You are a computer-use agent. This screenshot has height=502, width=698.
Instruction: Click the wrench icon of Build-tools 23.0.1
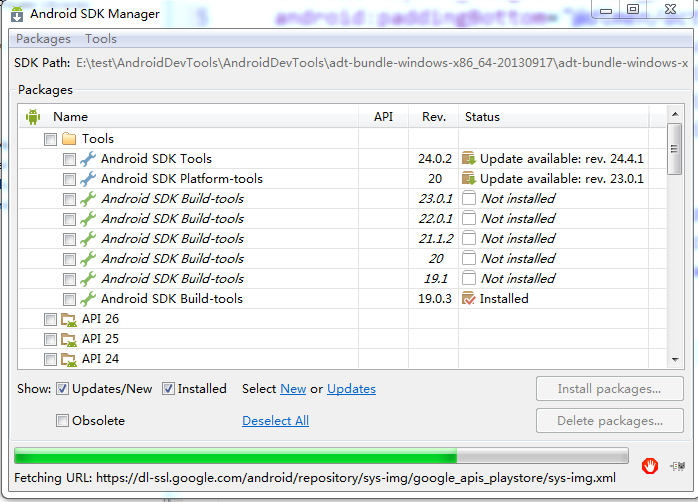point(88,199)
